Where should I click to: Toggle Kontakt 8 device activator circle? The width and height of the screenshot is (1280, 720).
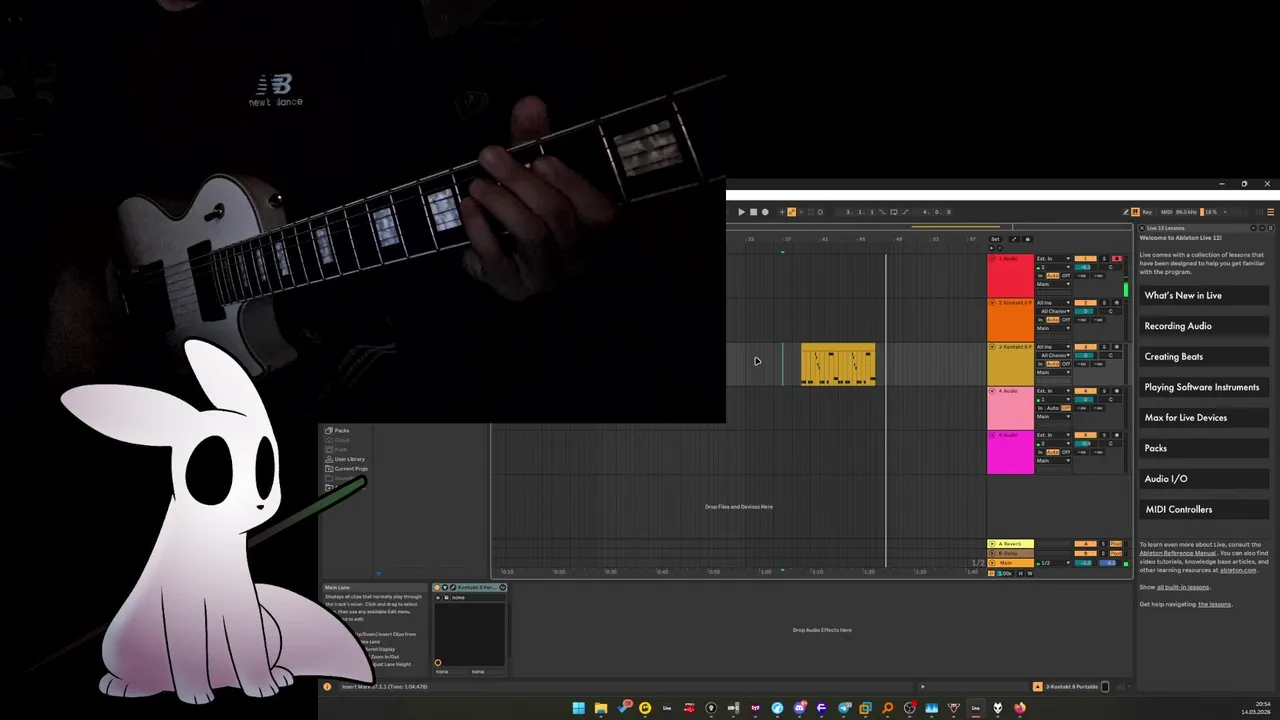tap(437, 587)
